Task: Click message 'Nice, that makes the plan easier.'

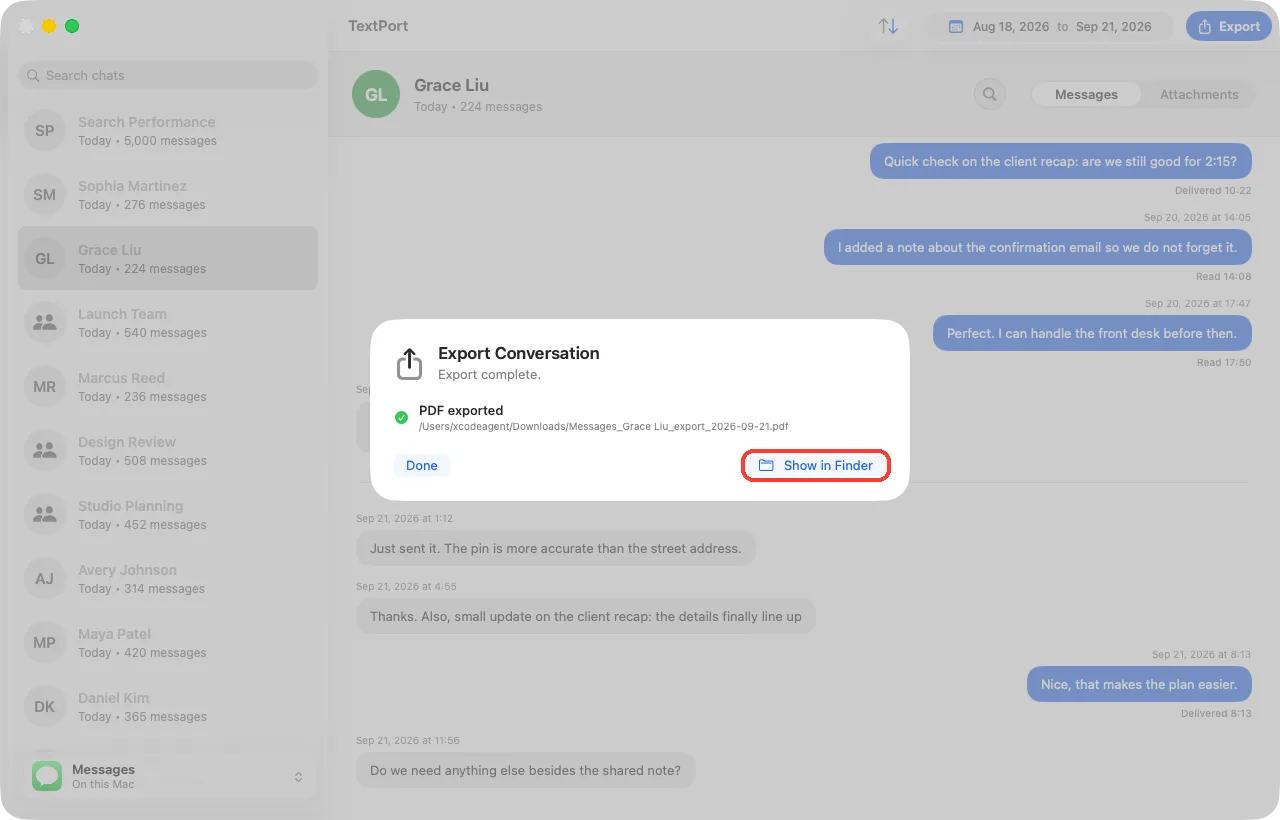Action: tap(1139, 684)
